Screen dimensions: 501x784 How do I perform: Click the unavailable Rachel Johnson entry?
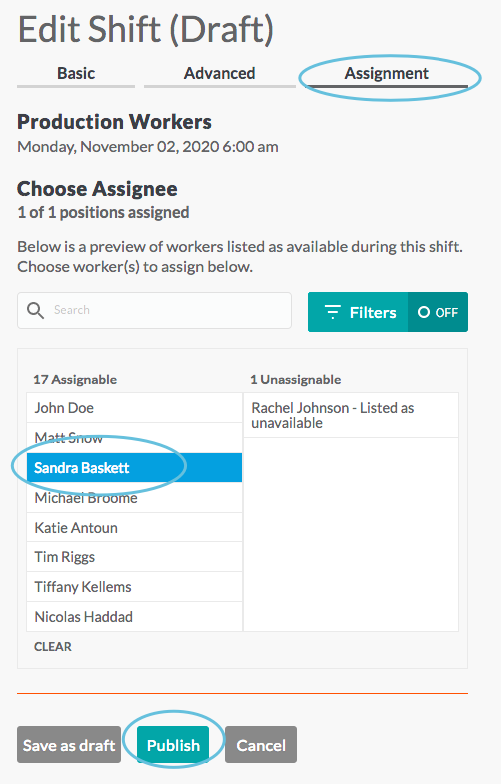(351, 416)
